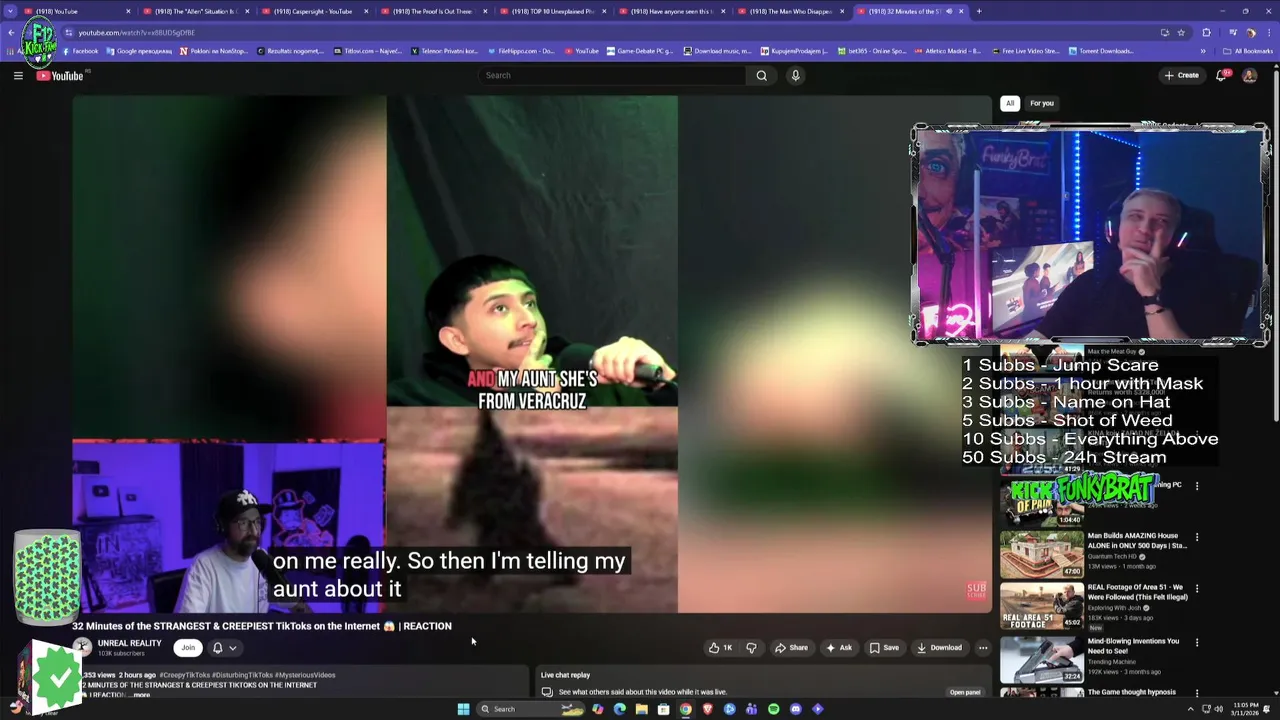Screen dimensions: 1280x720
Task: Click the Download button
Action: (939, 647)
